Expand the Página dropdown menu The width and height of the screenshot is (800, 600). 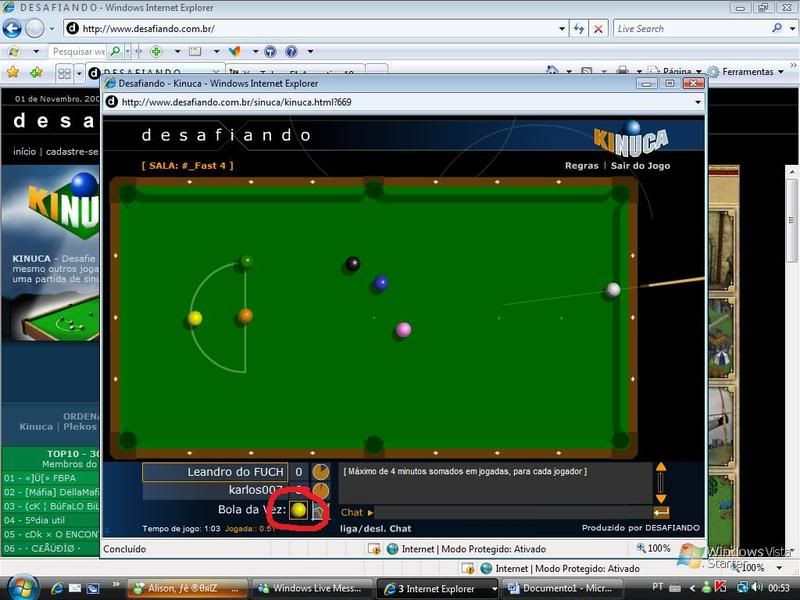[x=681, y=72]
